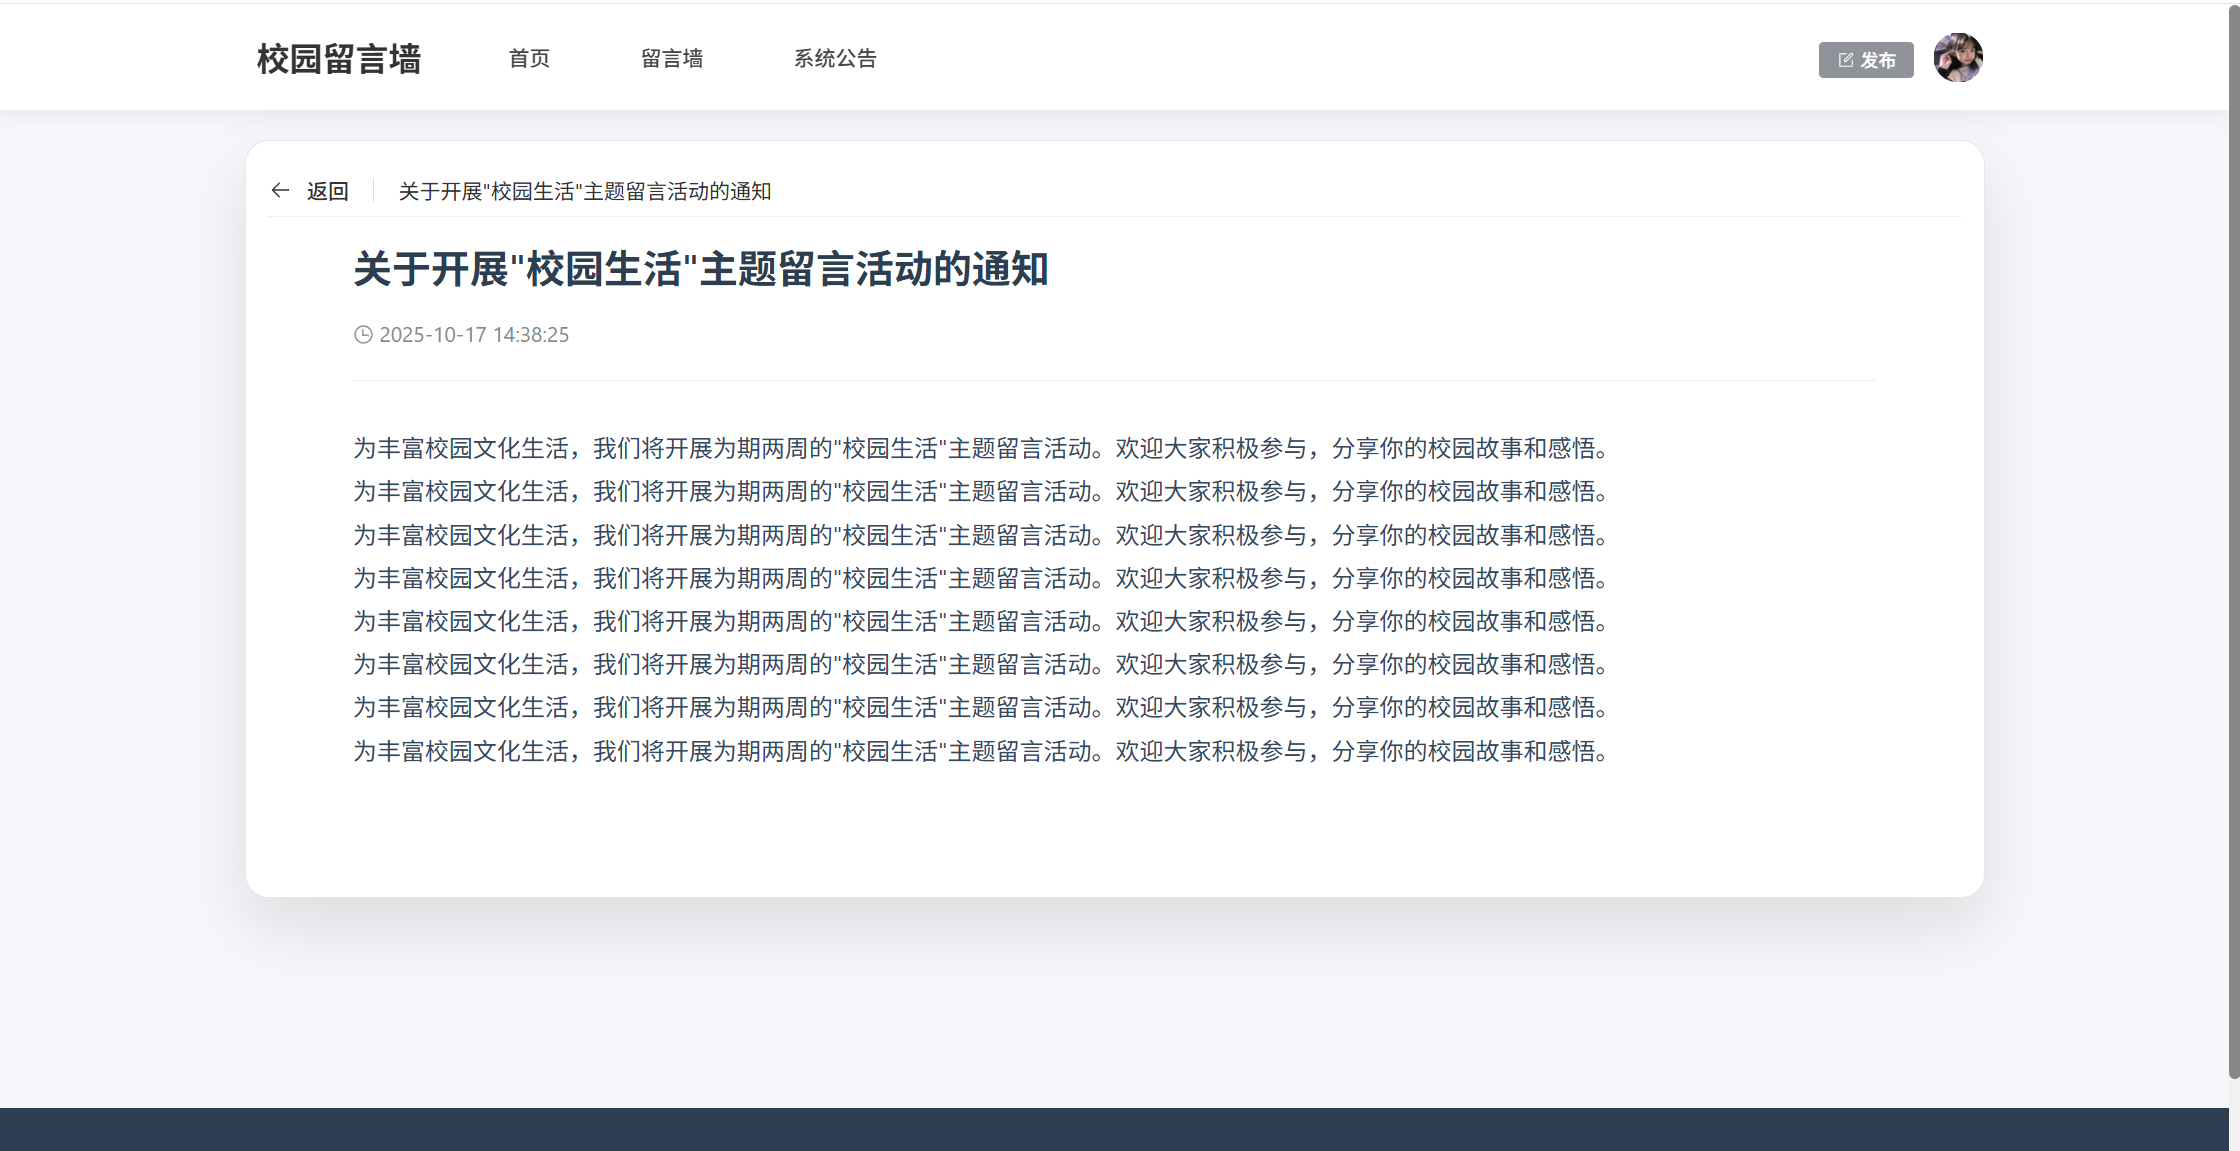Open the 系统公告 navigation tab
The width and height of the screenshot is (2240, 1151).
tap(835, 59)
